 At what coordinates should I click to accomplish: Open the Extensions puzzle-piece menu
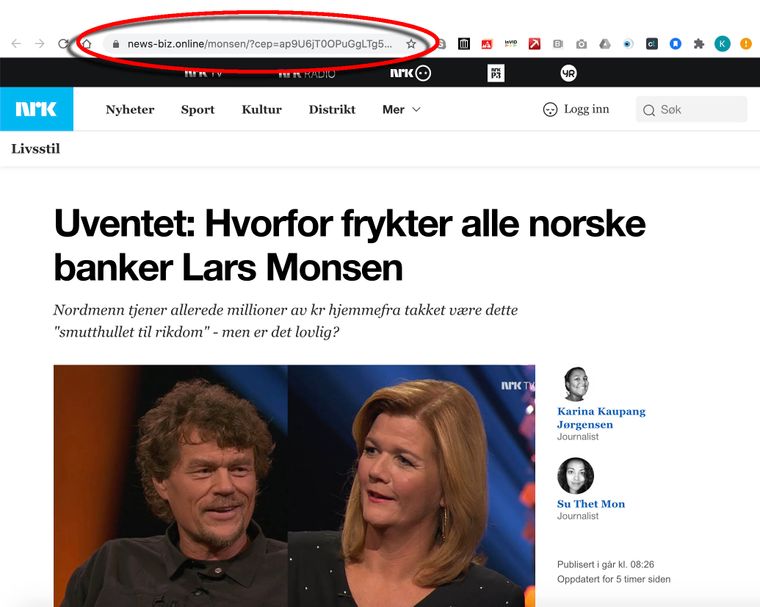tap(698, 44)
